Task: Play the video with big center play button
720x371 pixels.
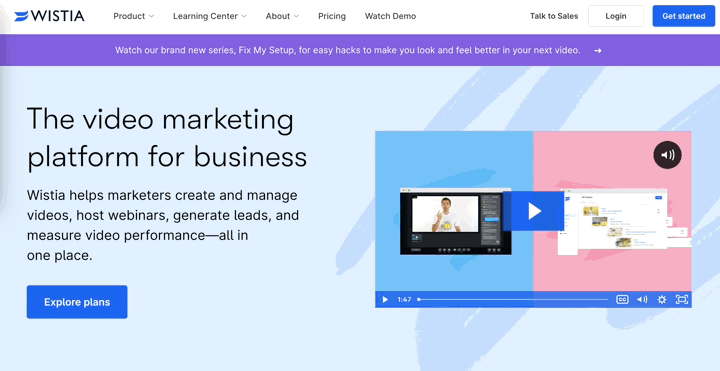Action: click(x=534, y=211)
